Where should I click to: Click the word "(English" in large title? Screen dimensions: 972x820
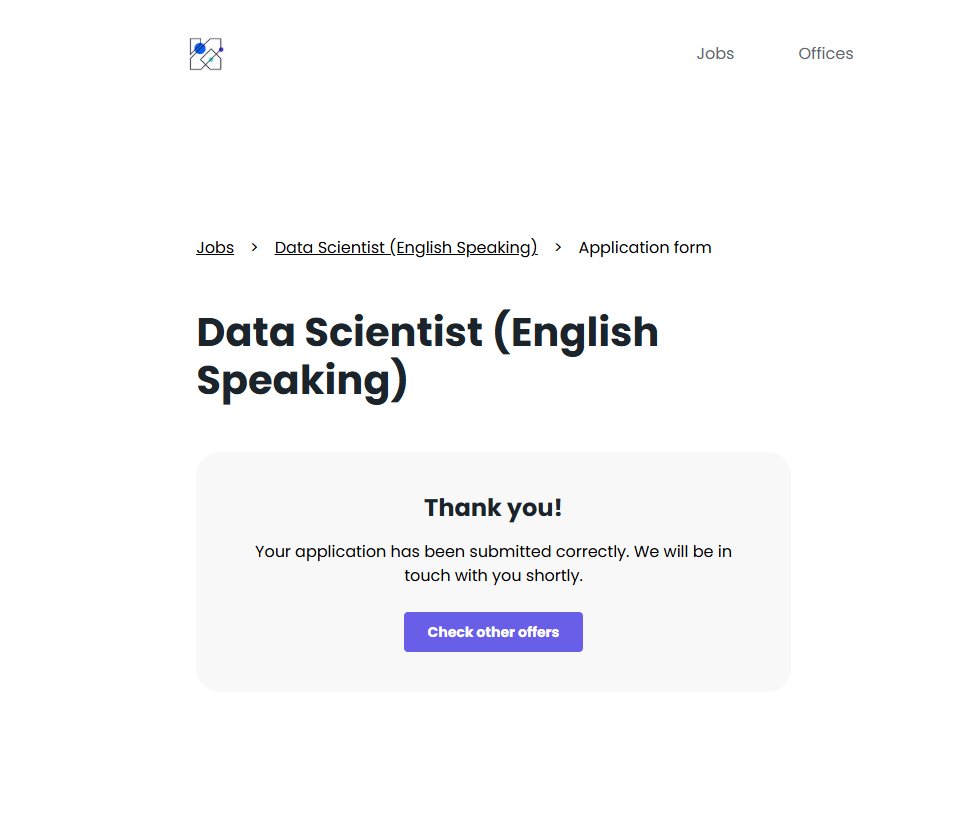point(576,333)
